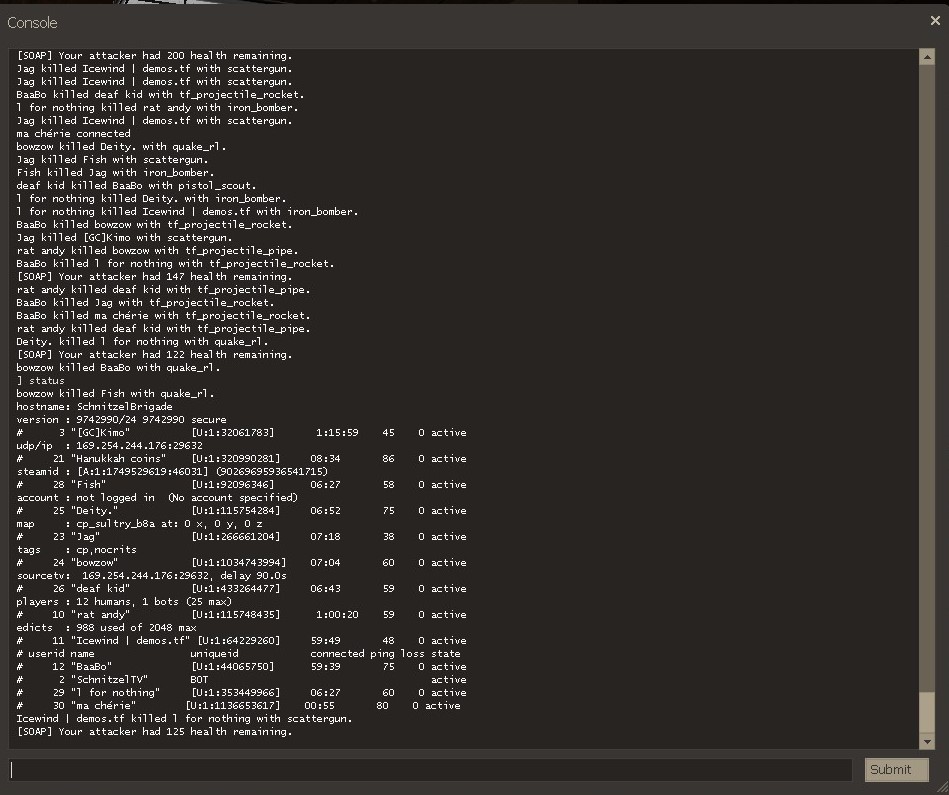Screen dimensions: 949x795
Task: Focus the console command input field
Action: (x=430, y=769)
